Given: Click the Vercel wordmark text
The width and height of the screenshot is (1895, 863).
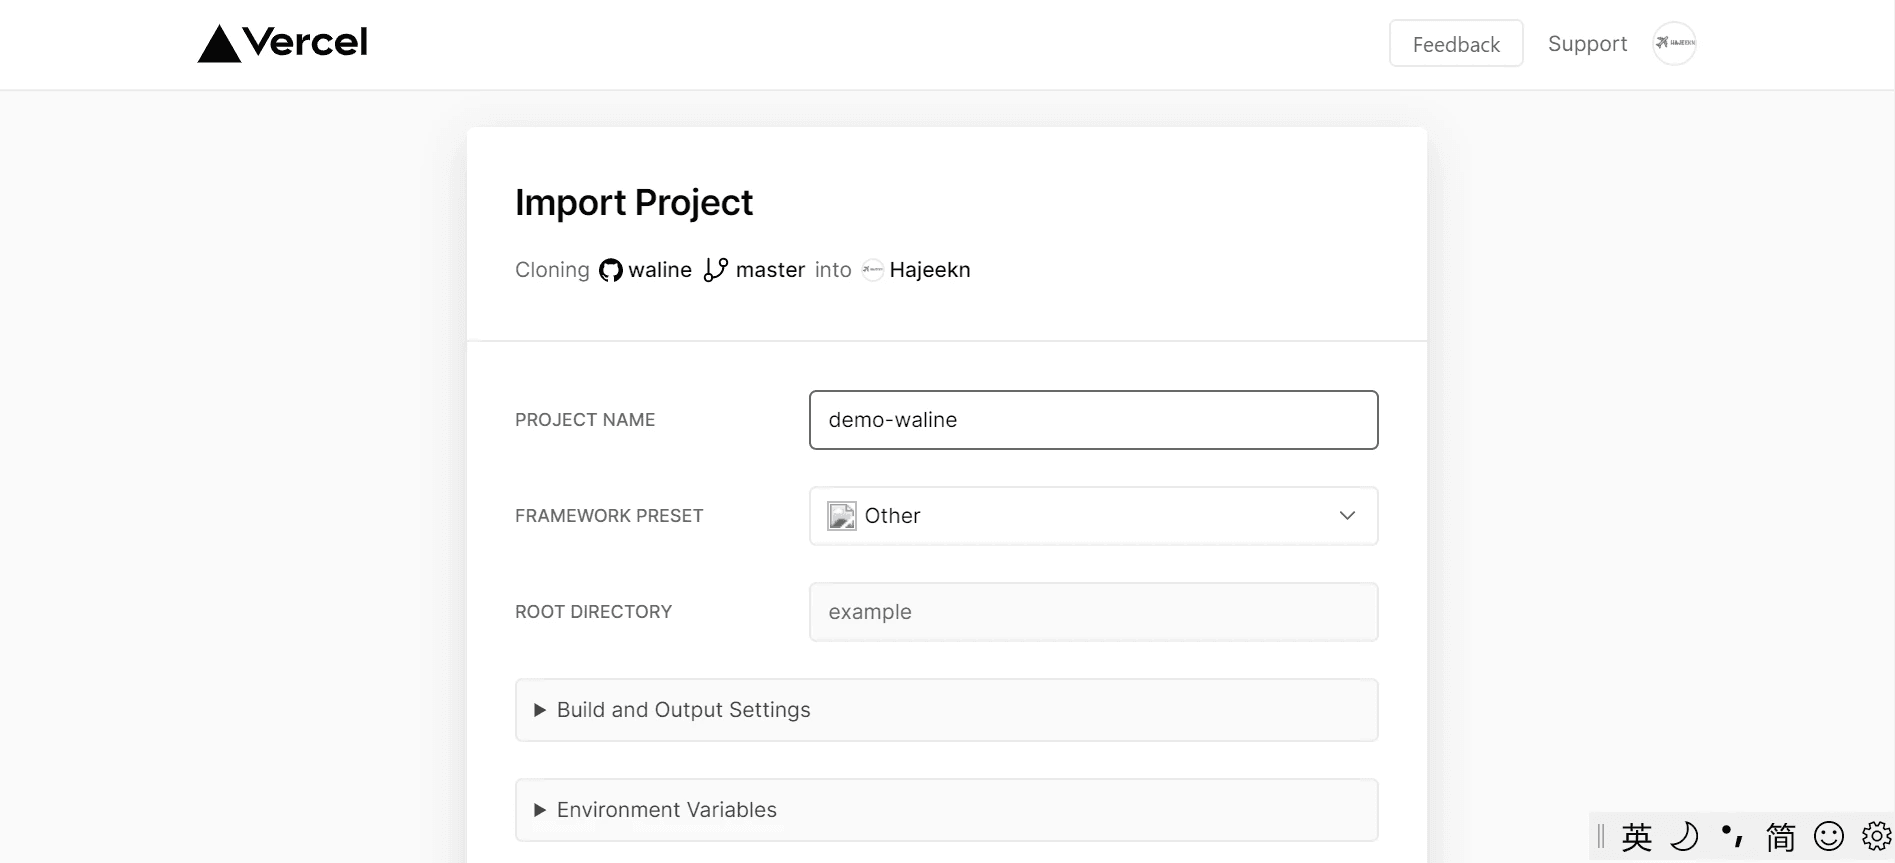Looking at the screenshot, I should [305, 42].
